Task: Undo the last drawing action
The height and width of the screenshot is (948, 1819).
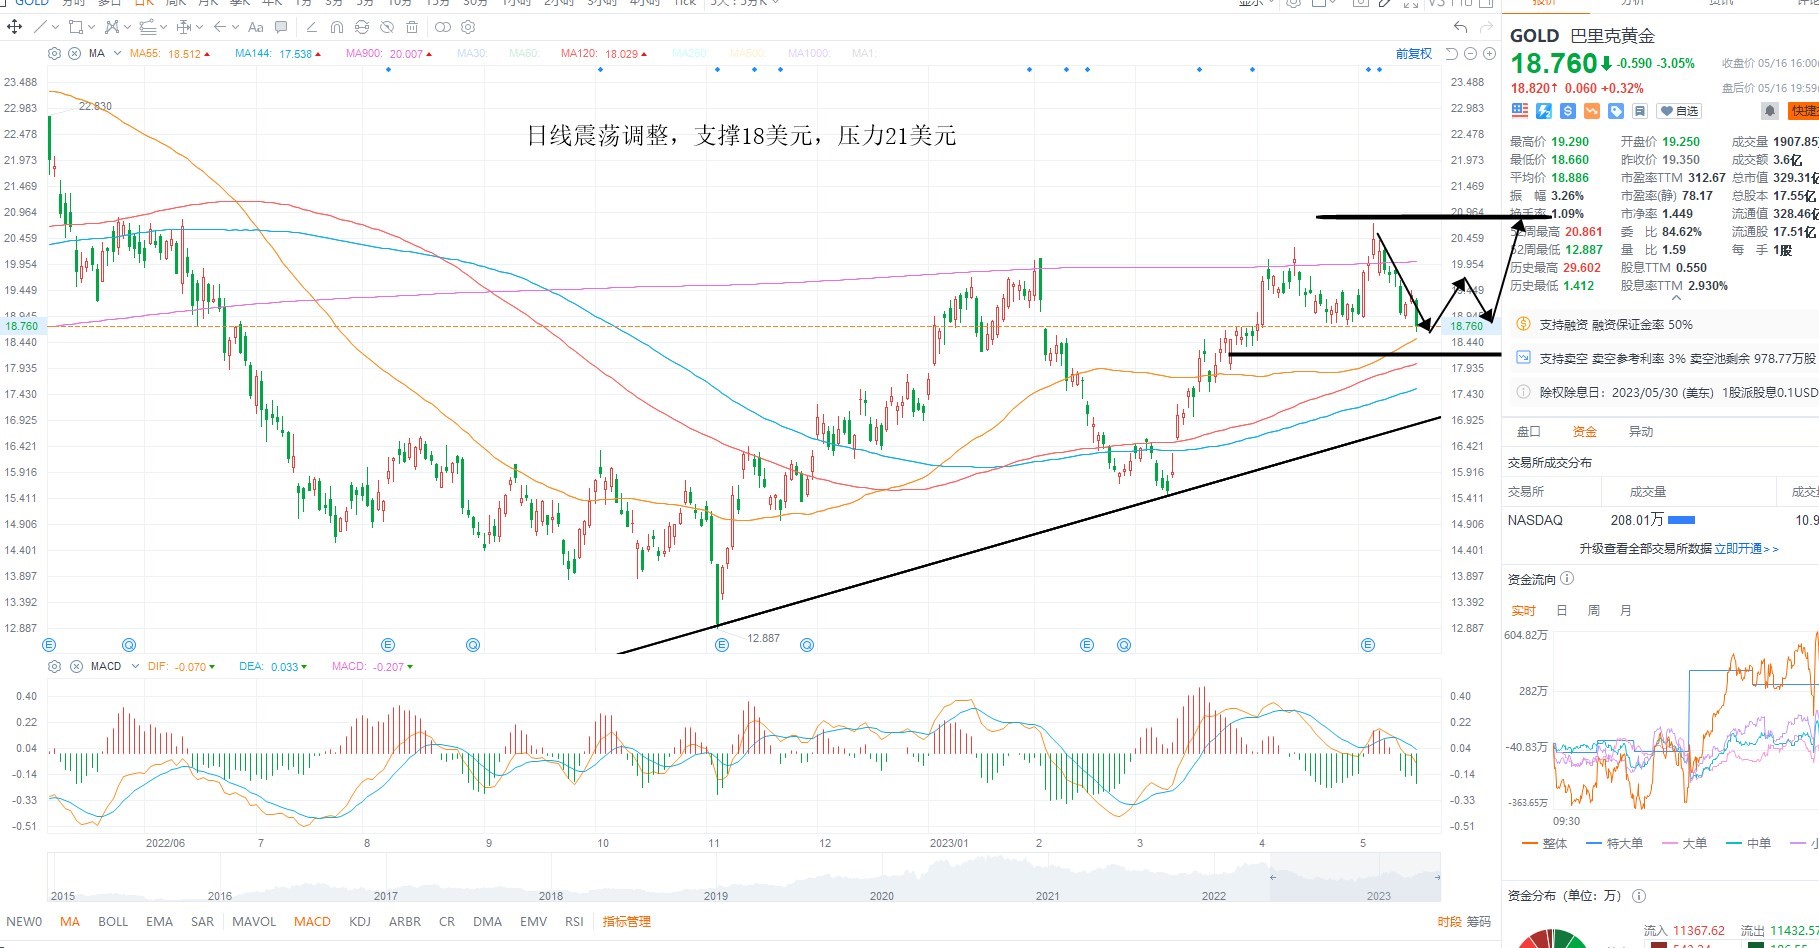Action: tap(1461, 27)
